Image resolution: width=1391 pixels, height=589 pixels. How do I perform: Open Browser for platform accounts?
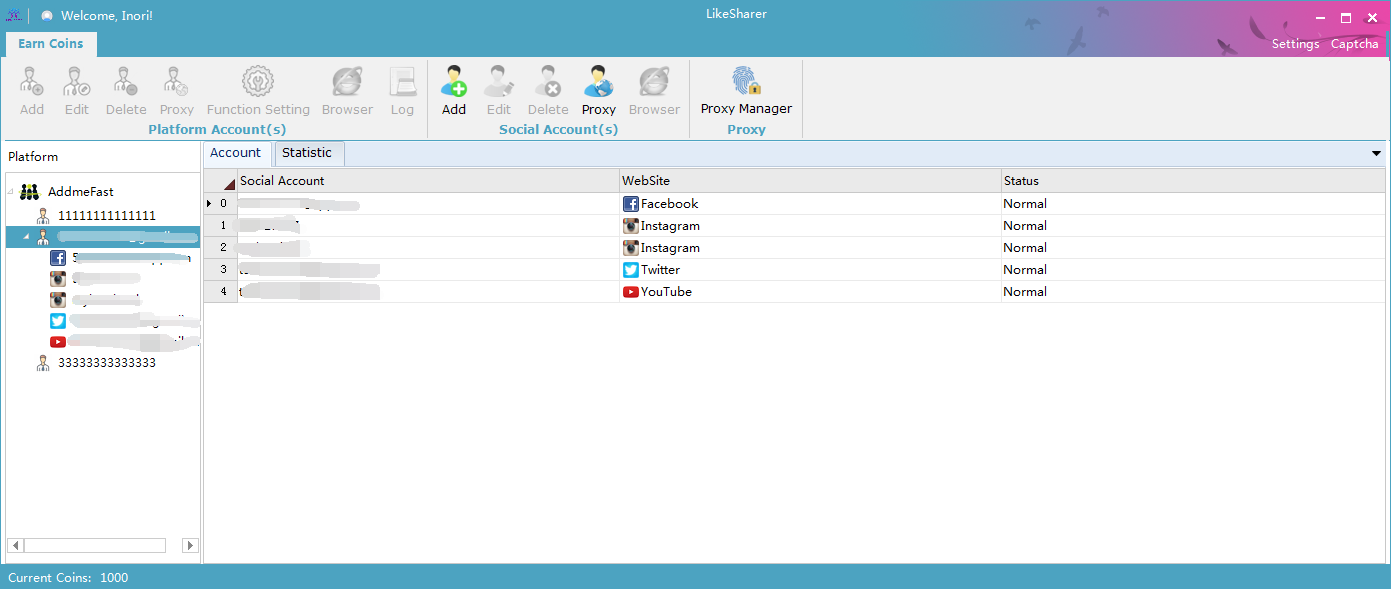click(x=347, y=91)
